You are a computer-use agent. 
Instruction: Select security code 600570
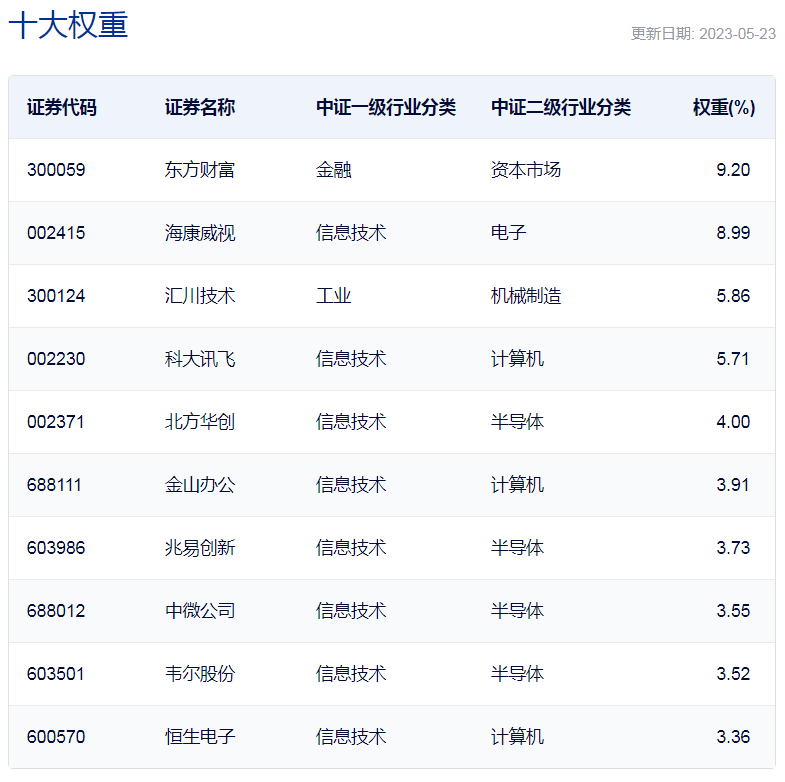56,737
